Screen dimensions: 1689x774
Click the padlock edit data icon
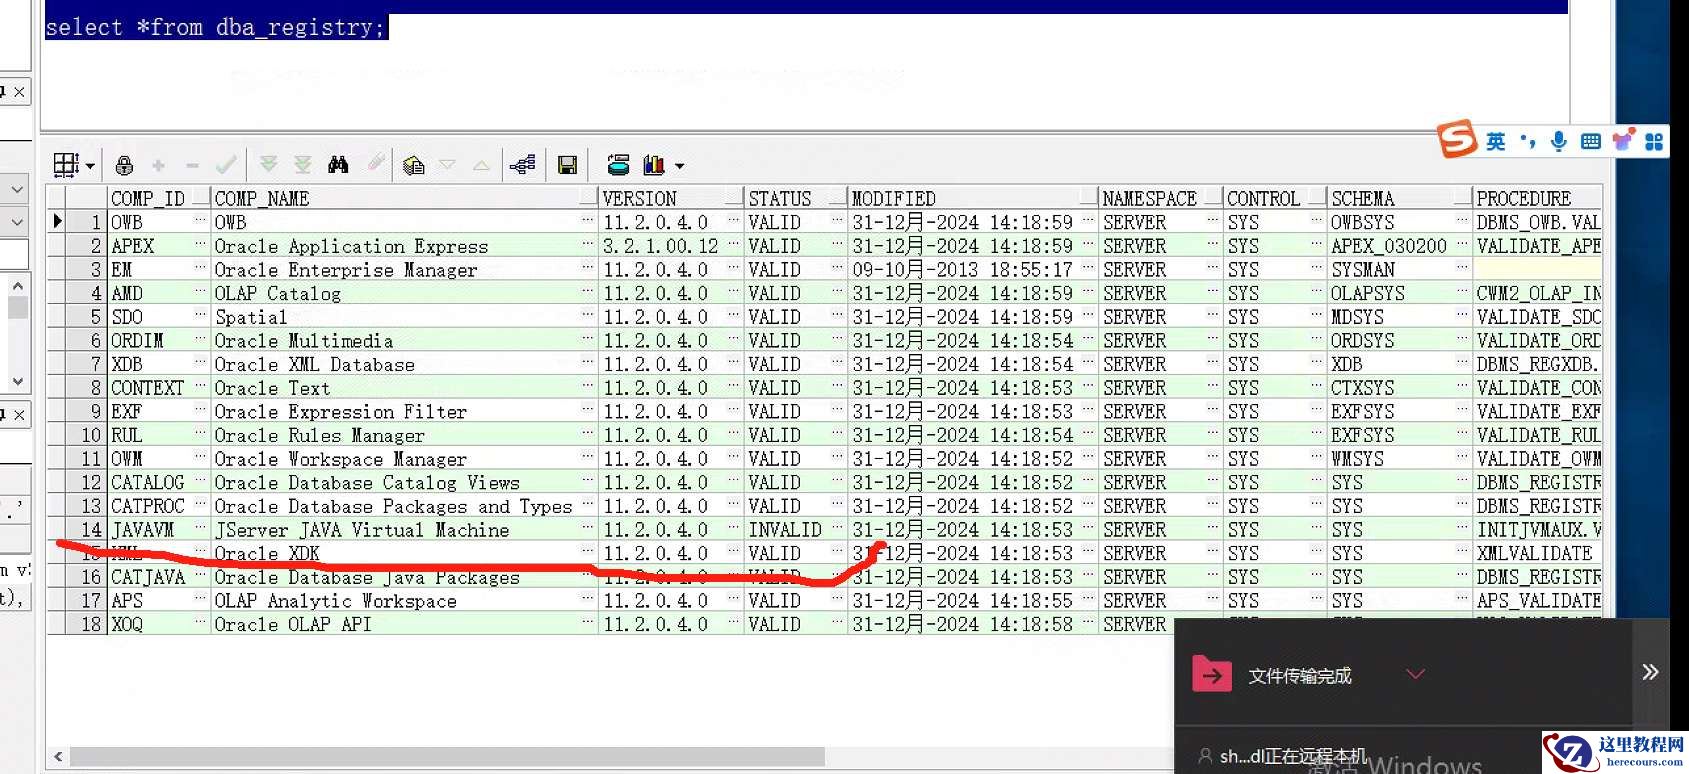(125, 165)
